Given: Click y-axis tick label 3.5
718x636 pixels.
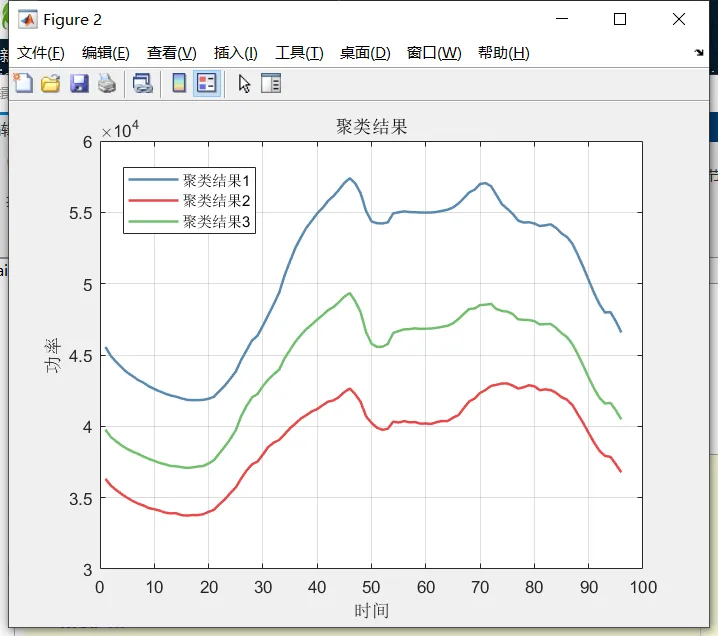Looking at the screenshot, I should tap(81, 499).
